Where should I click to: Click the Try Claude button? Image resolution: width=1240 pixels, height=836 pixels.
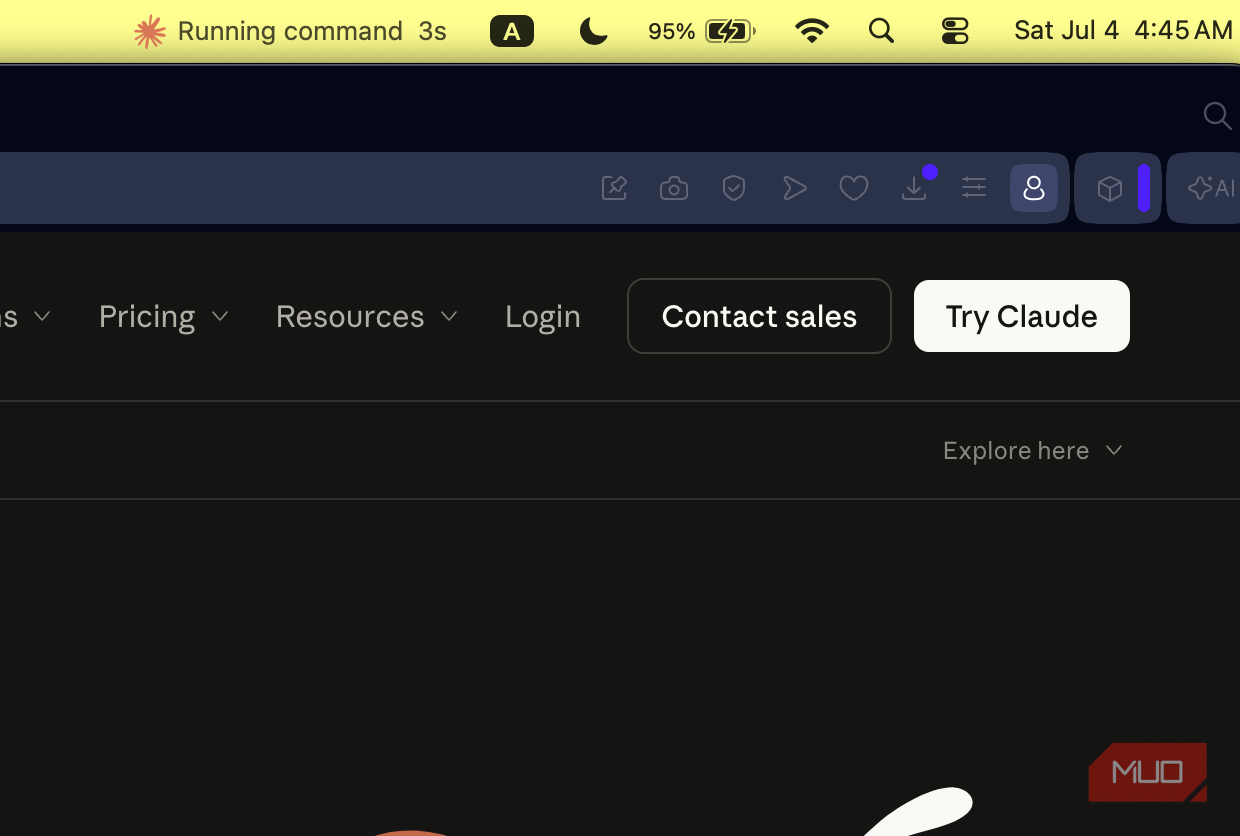click(1022, 316)
